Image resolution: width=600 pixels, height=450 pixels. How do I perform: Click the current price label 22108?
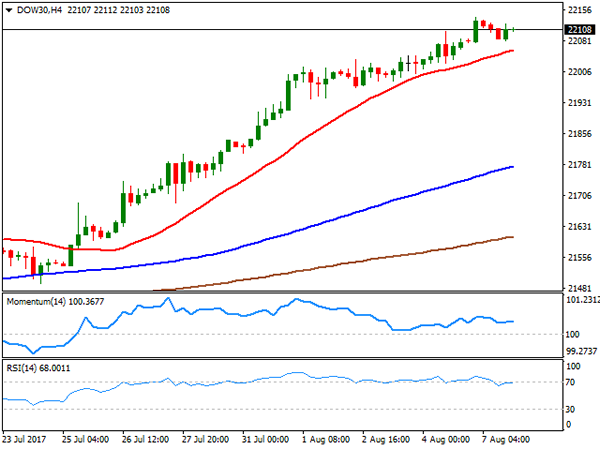(x=580, y=29)
